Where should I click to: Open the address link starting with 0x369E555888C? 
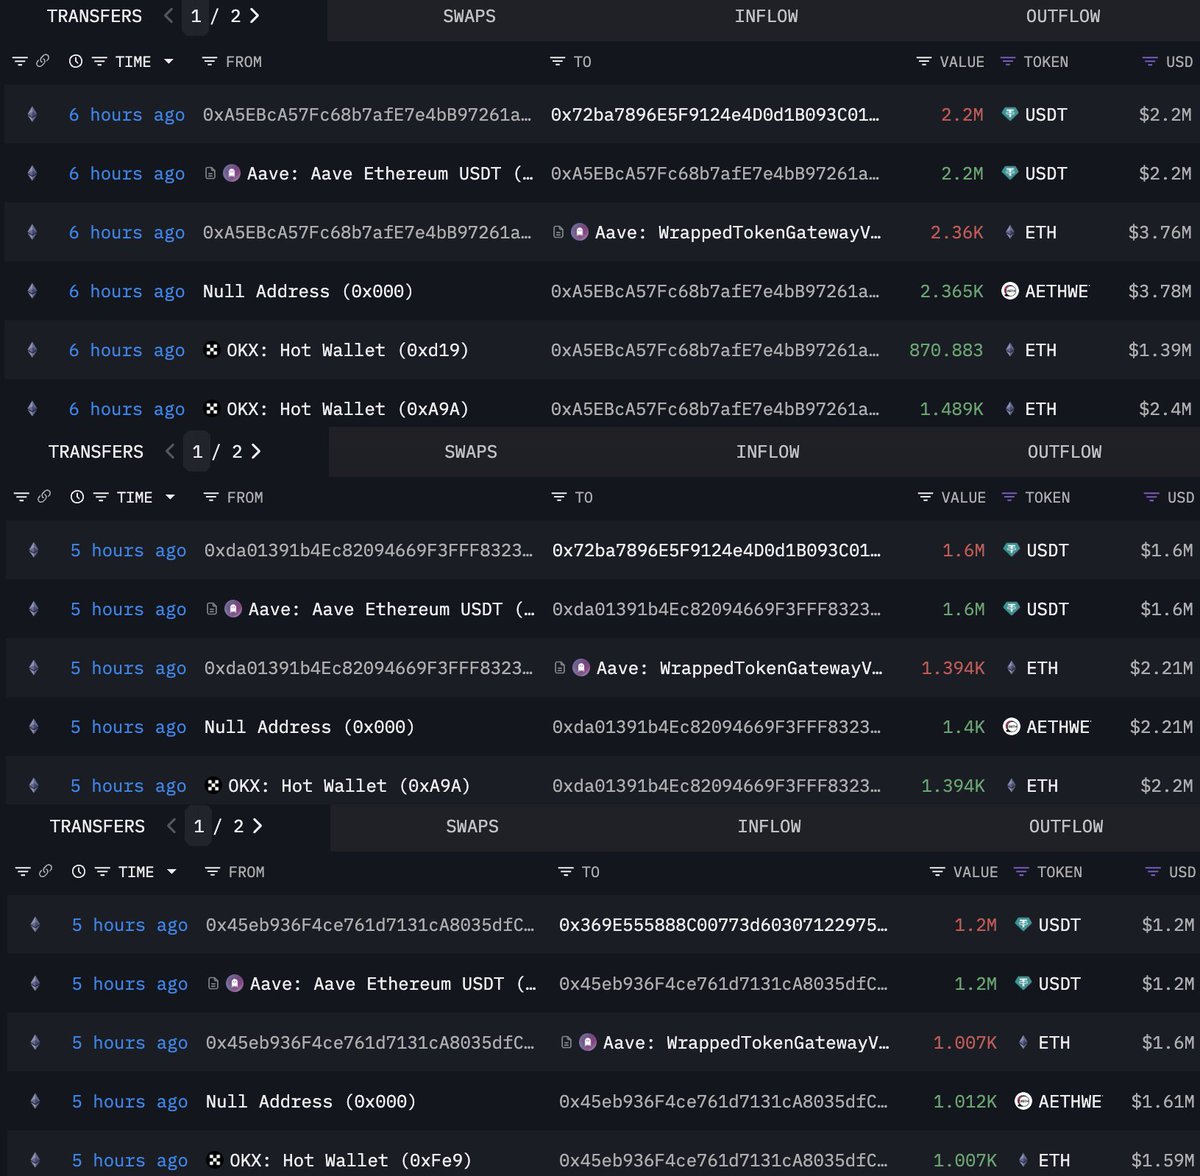(x=722, y=925)
